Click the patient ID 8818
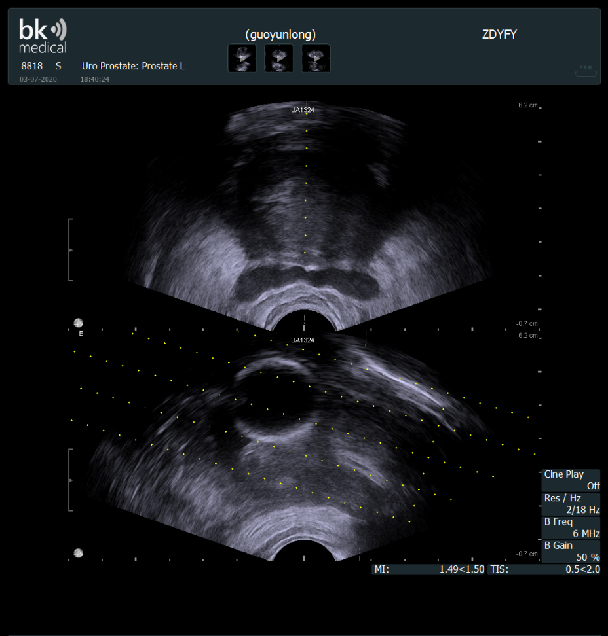 point(32,66)
